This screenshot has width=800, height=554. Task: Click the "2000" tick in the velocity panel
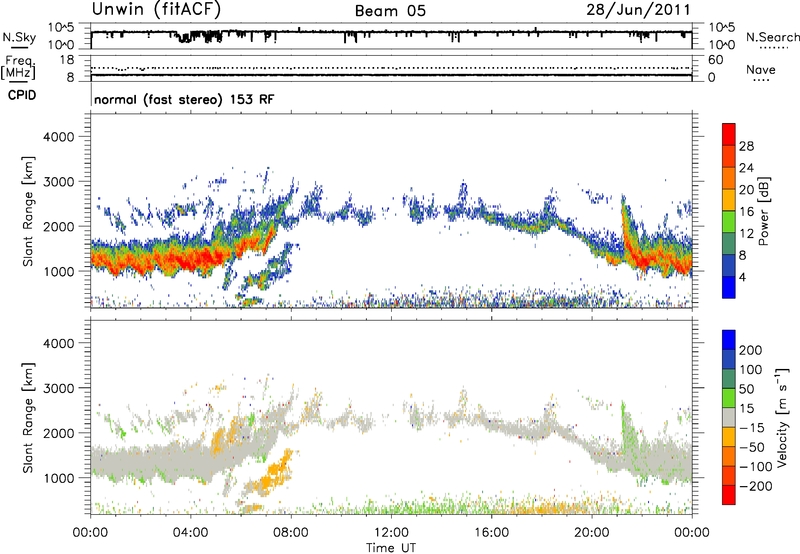point(58,433)
